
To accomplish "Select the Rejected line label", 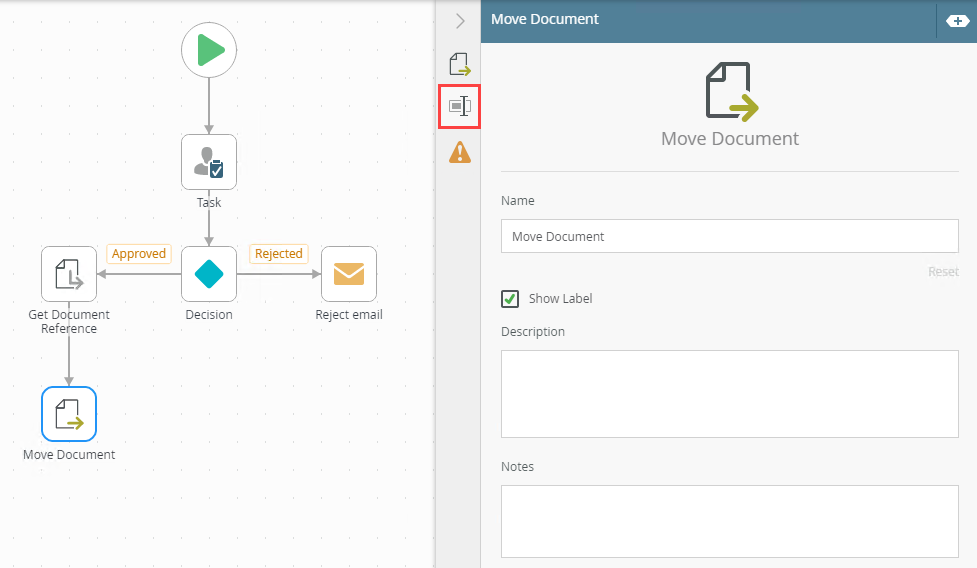I will [278, 254].
